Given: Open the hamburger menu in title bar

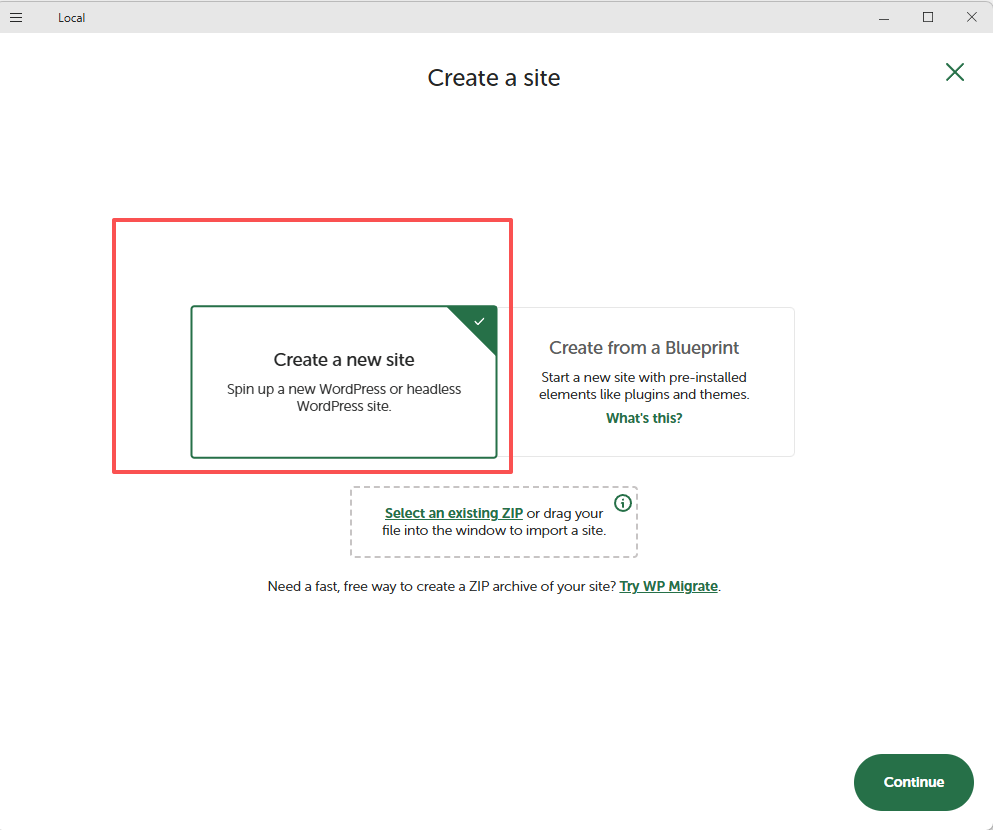Looking at the screenshot, I should [x=16, y=17].
